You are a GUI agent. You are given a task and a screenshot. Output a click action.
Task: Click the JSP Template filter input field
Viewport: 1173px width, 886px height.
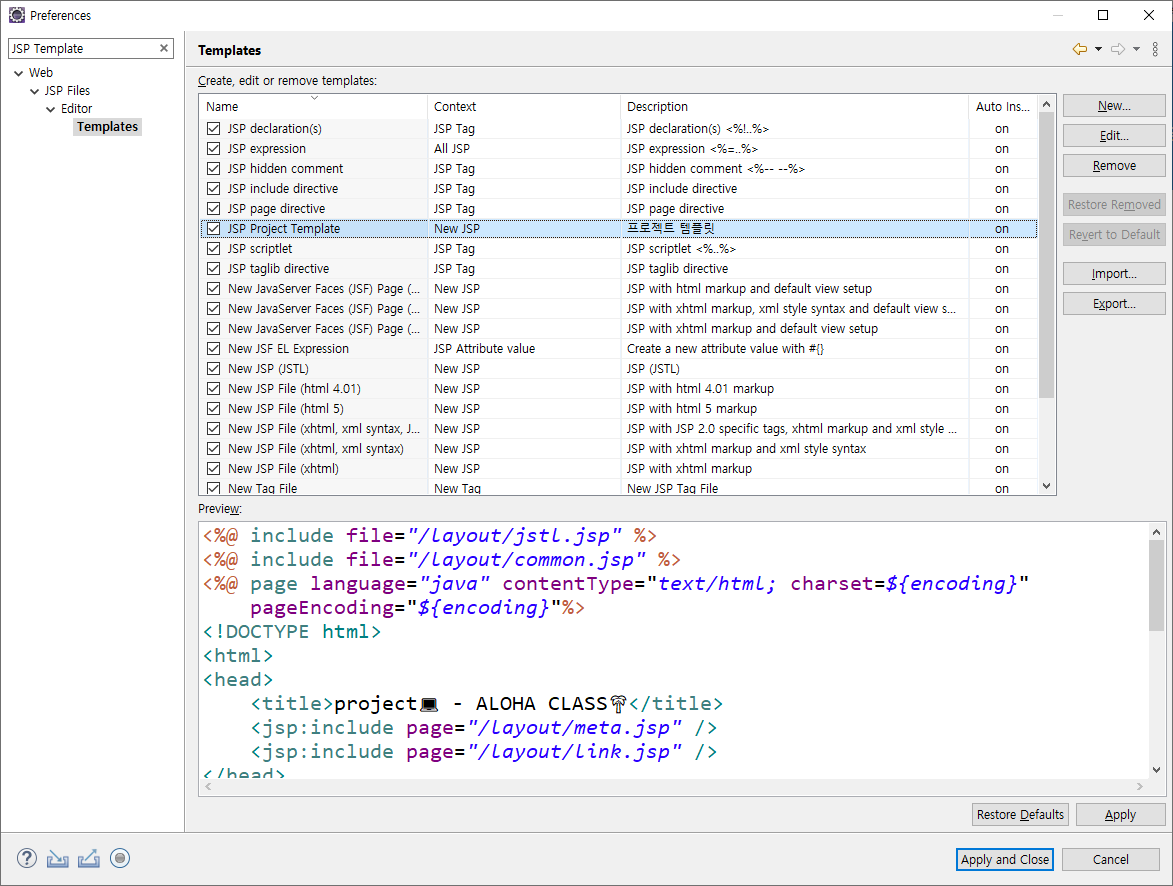[84, 48]
